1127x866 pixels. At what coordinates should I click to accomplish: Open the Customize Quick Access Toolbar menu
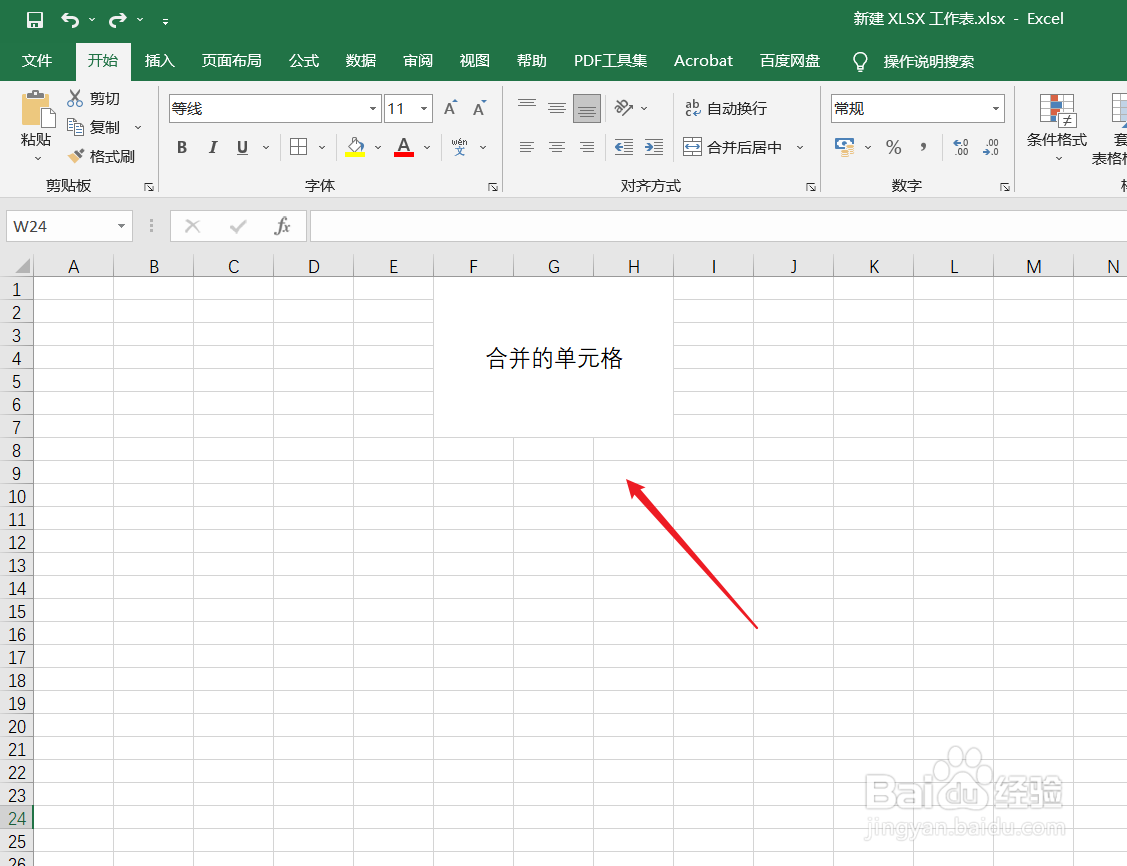(165, 22)
